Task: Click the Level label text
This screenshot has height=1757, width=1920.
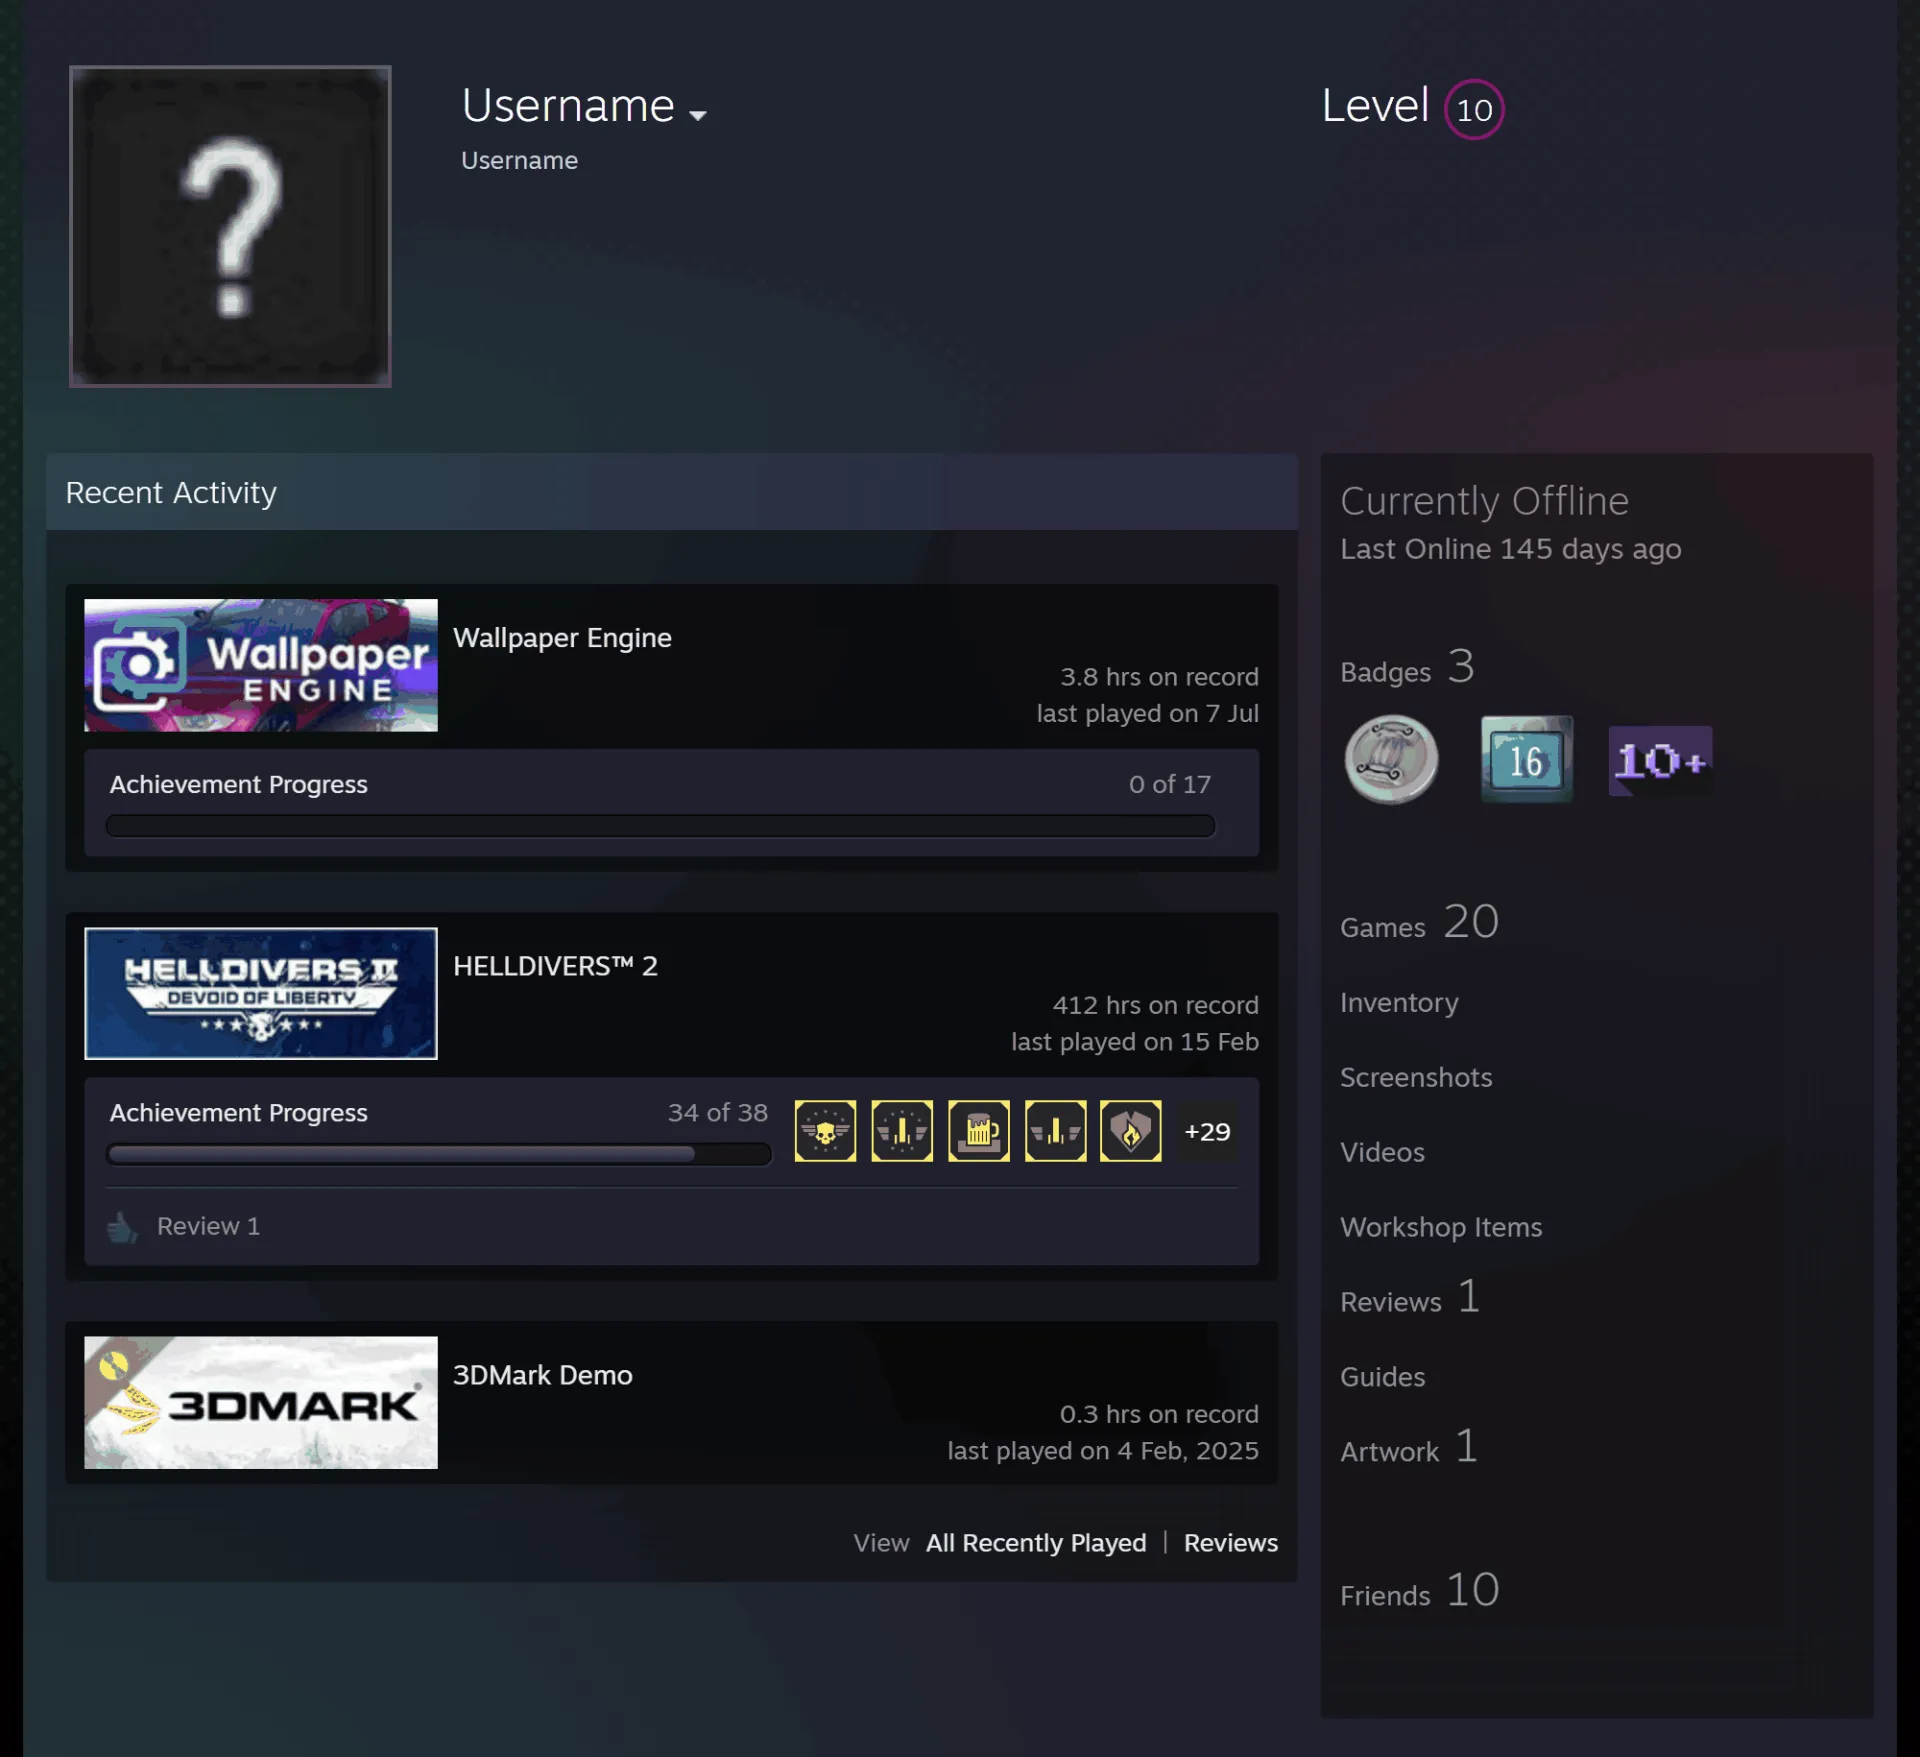Action: pyautogui.click(x=1375, y=106)
